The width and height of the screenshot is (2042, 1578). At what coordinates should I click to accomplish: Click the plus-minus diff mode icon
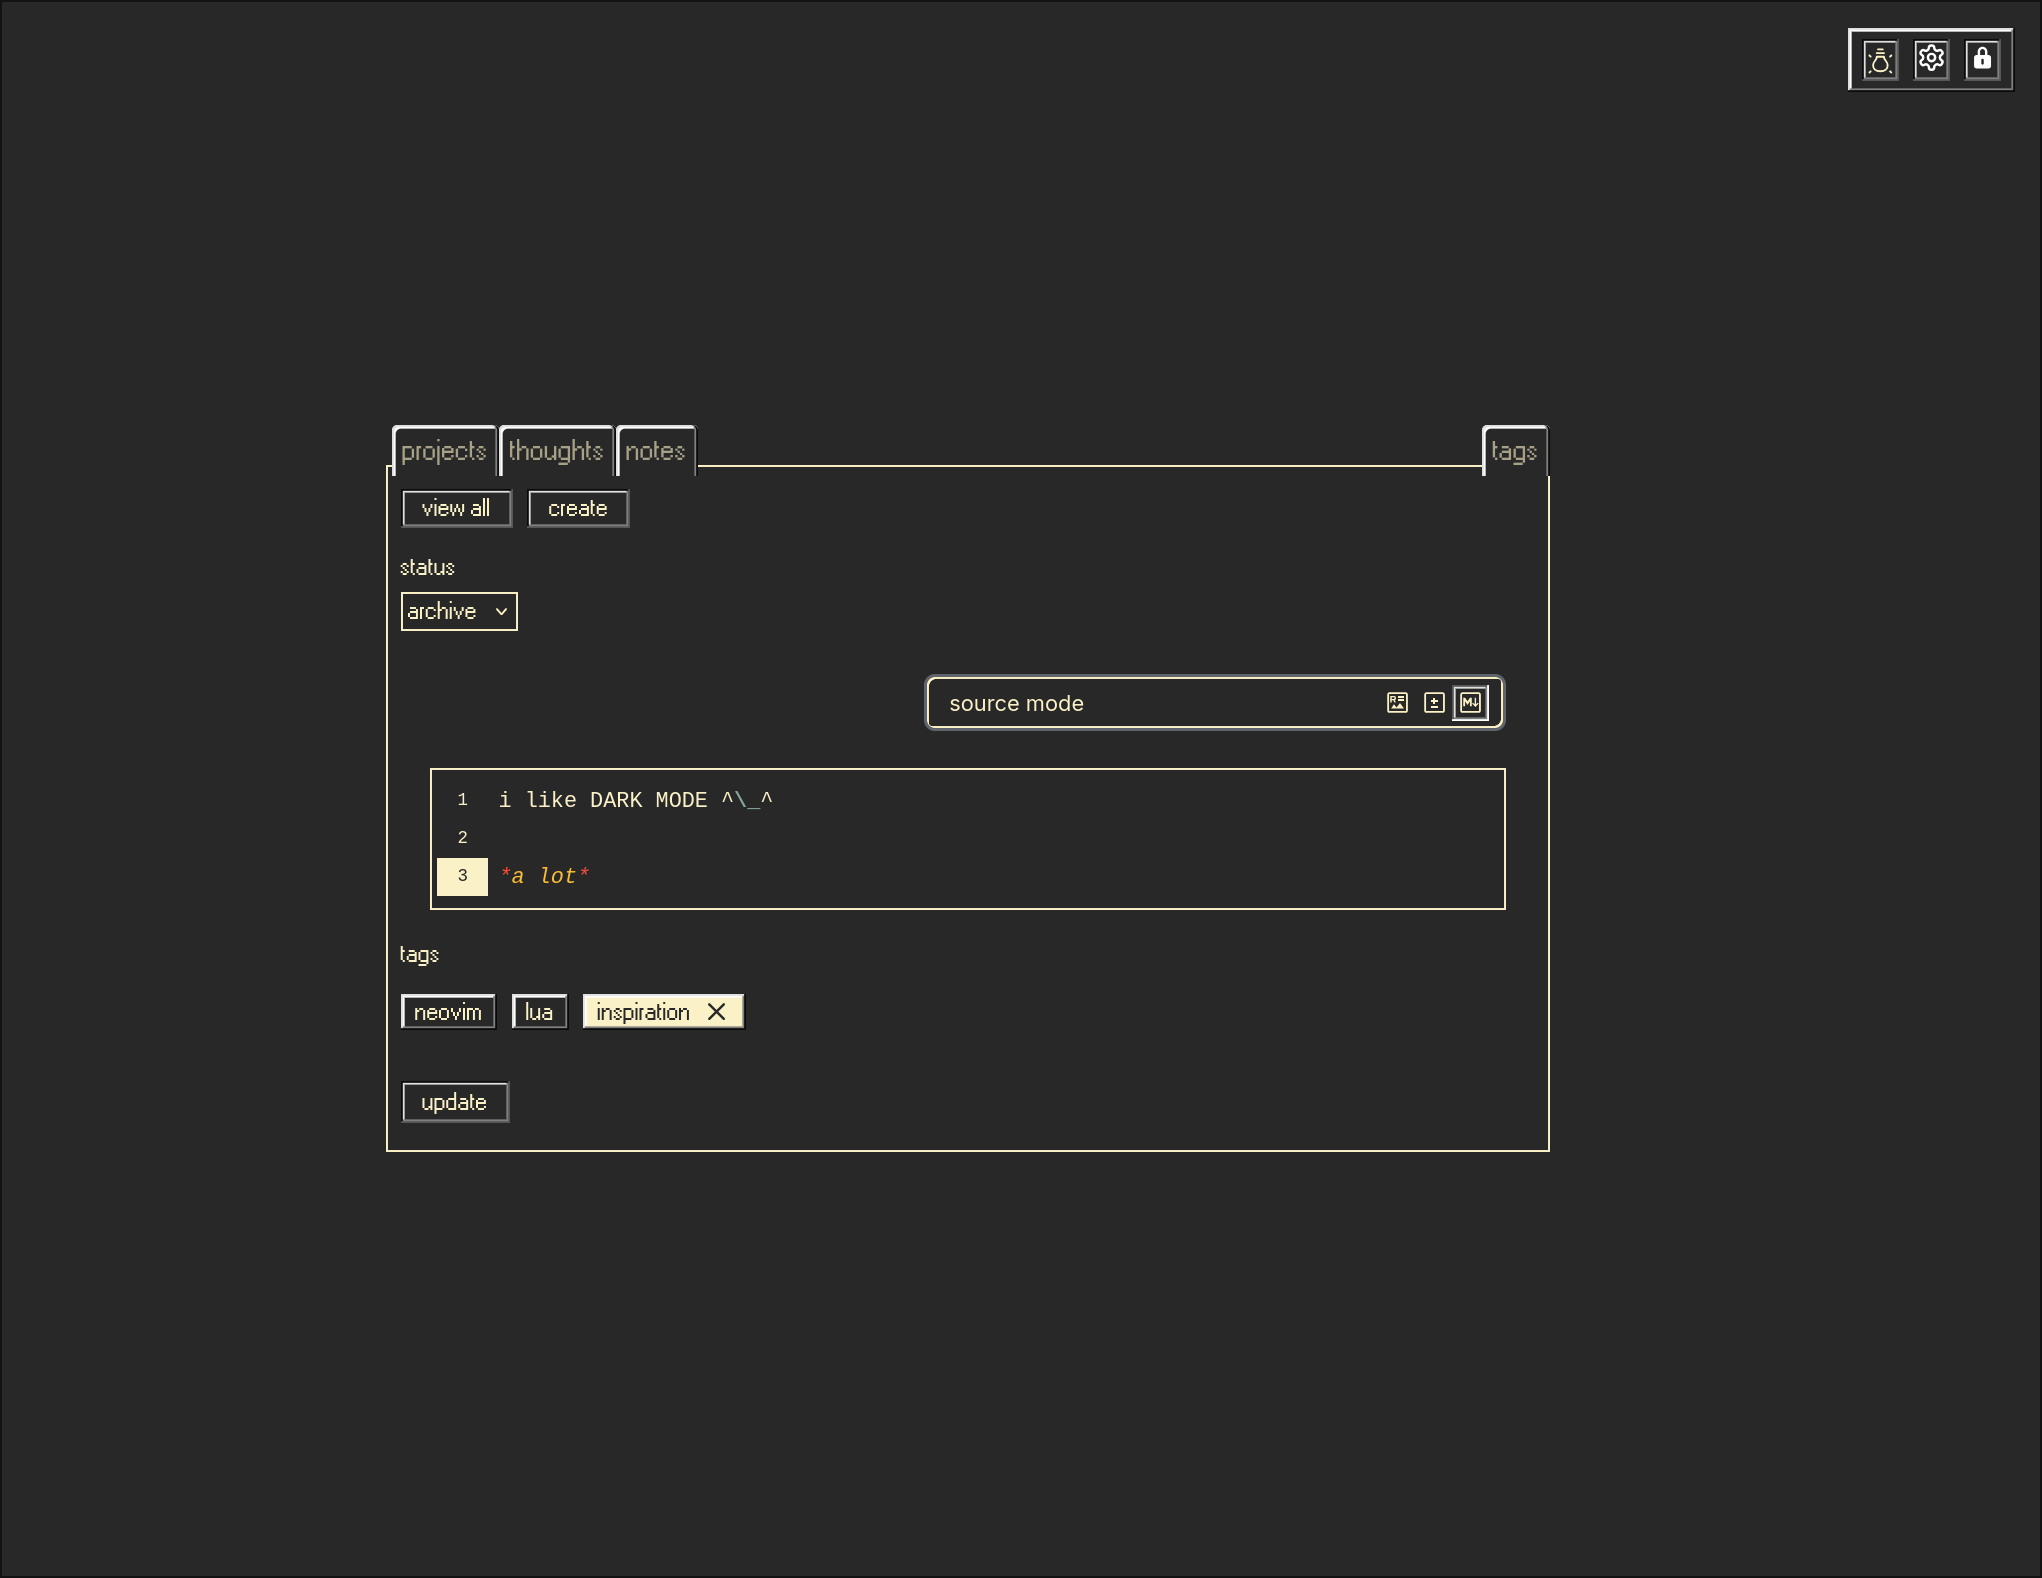pyautogui.click(x=1434, y=703)
